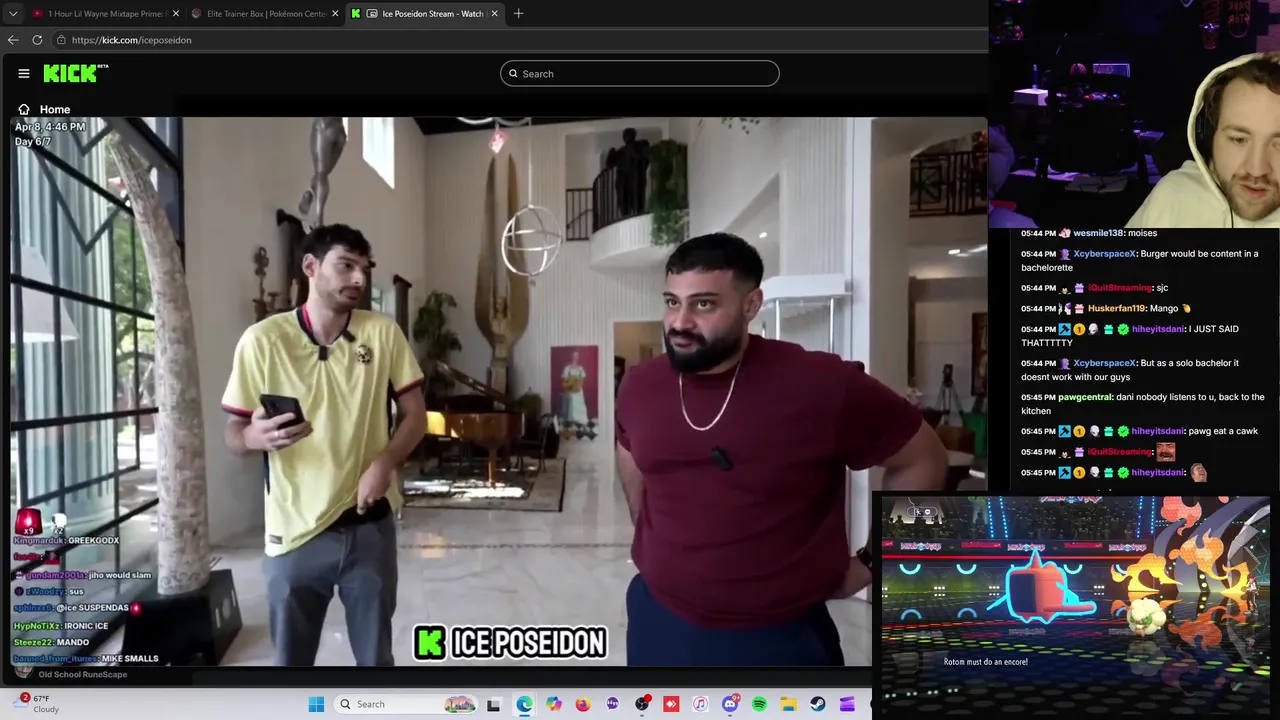This screenshot has height=720, width=1280.
Task: Close the Lil Wayne Mixtape tab
Action: click(x=176, y=14)
